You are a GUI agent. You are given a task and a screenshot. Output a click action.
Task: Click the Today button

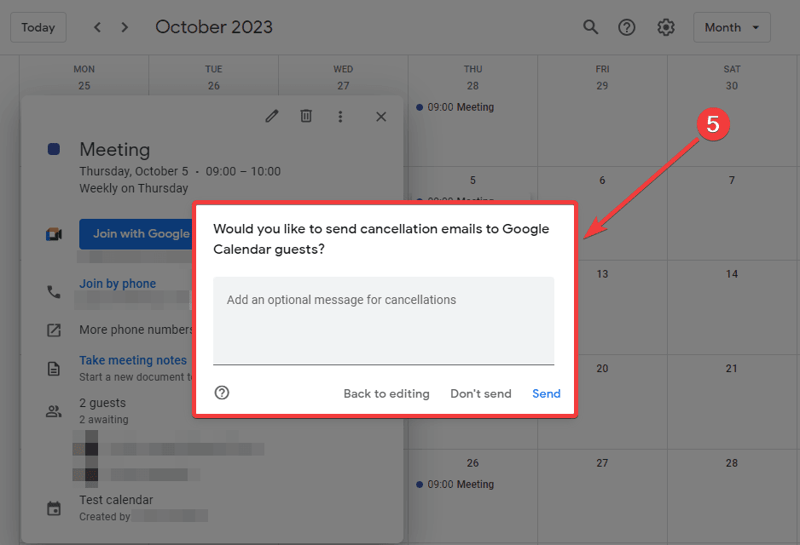(38, 28)
